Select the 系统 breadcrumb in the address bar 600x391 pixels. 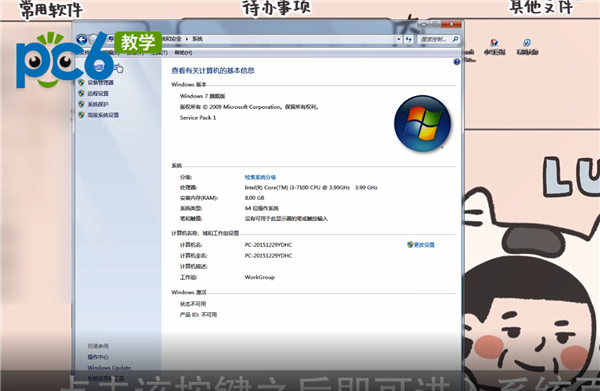pos(197,39)
